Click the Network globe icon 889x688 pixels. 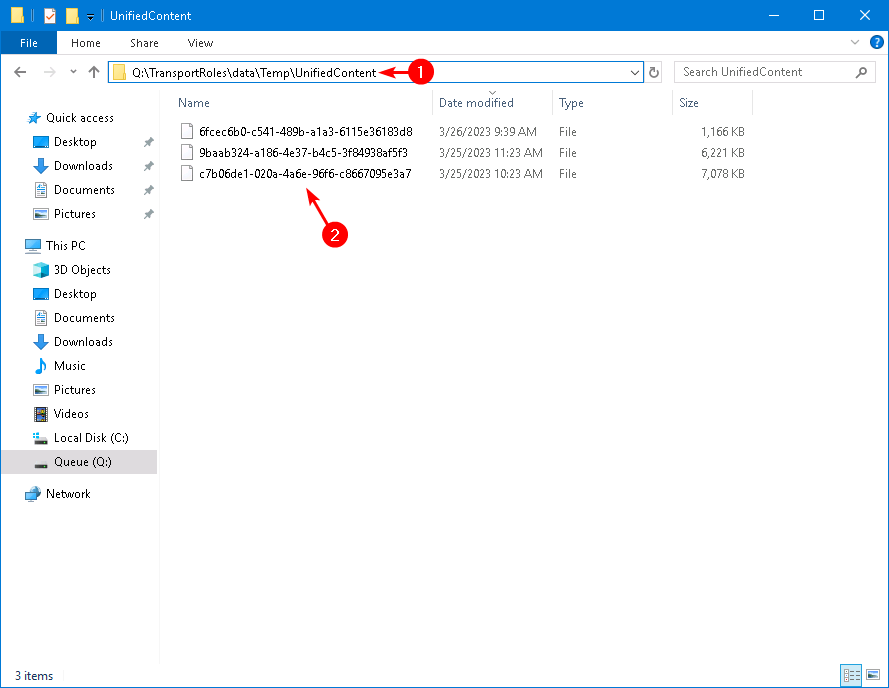[33, 493]
